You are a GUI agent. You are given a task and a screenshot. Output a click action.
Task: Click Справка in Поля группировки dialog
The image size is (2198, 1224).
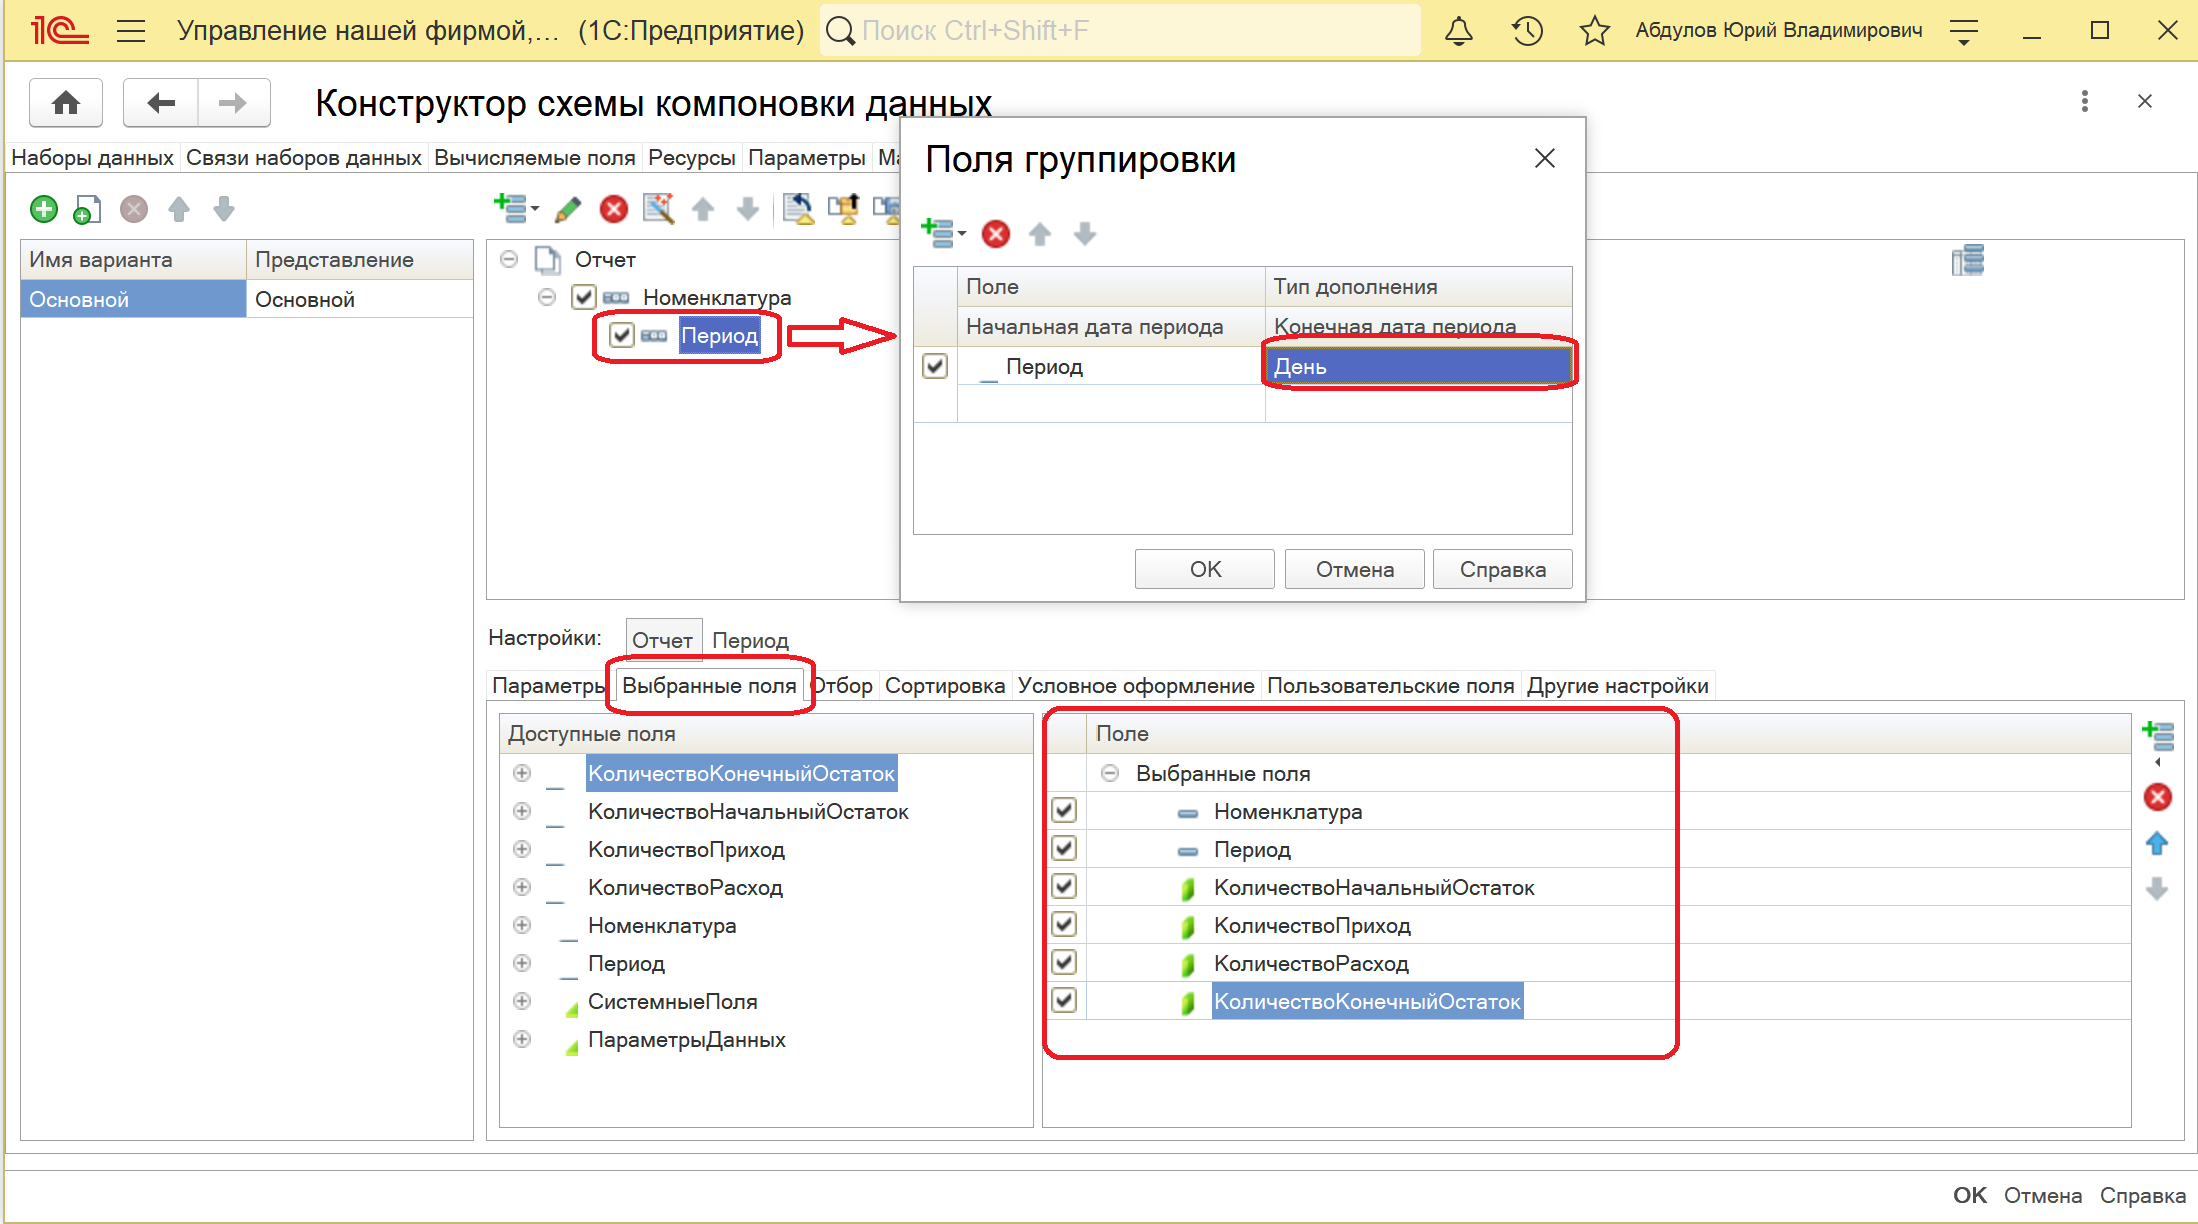pyautogui.click(x=1502, y=569)
